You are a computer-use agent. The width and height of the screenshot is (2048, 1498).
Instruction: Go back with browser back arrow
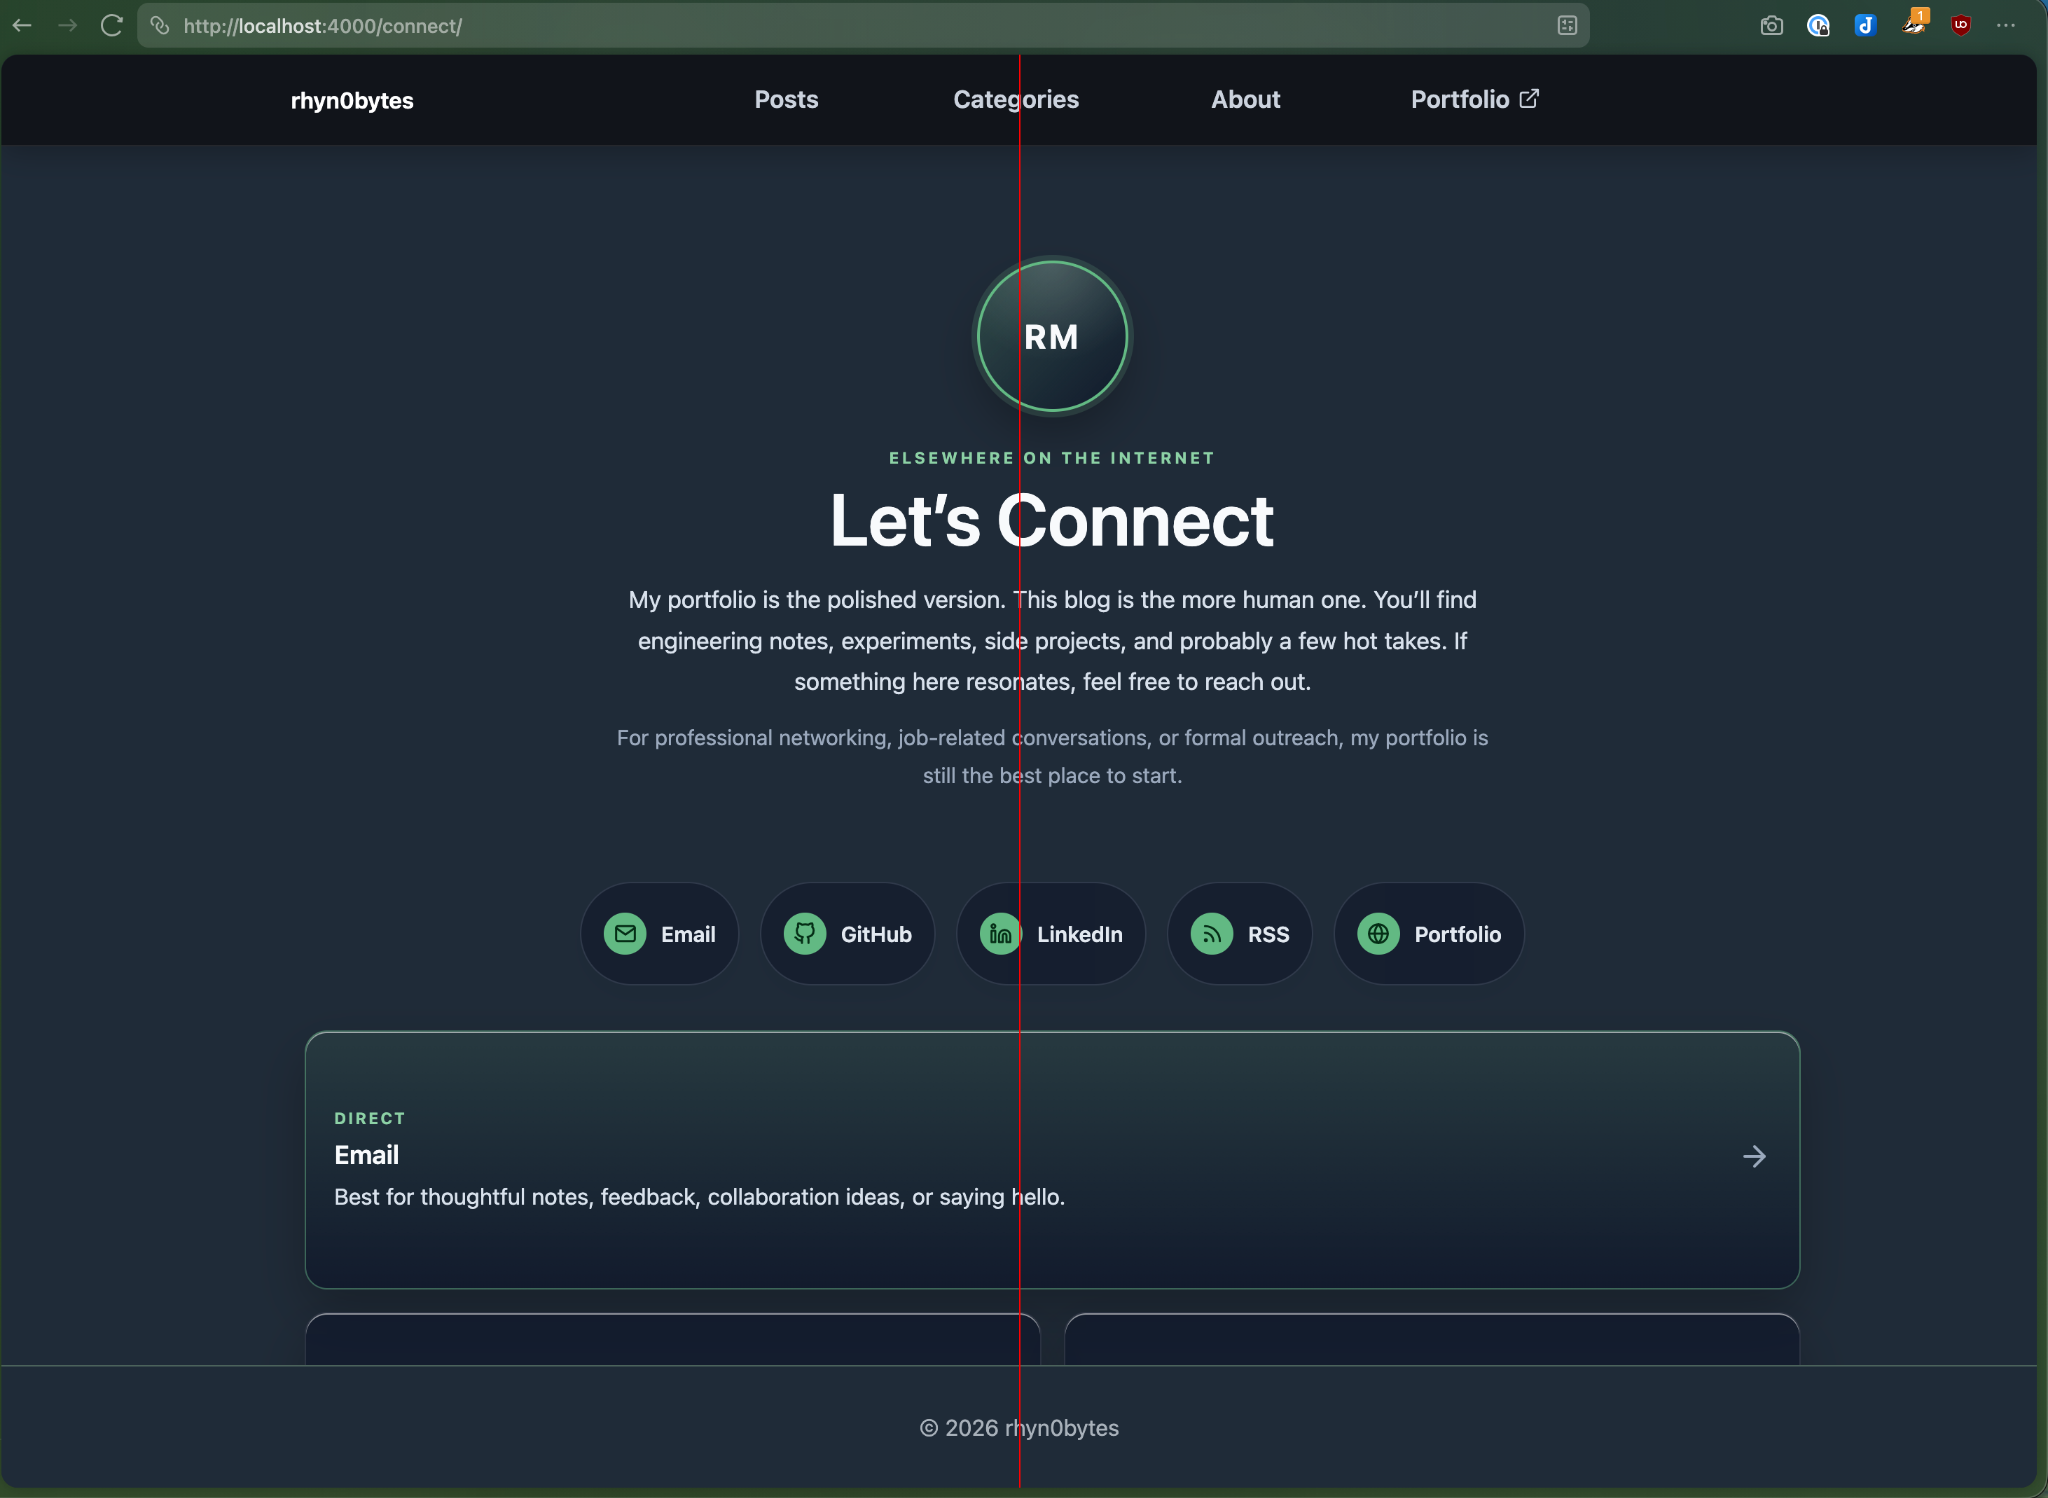[22, 26]
